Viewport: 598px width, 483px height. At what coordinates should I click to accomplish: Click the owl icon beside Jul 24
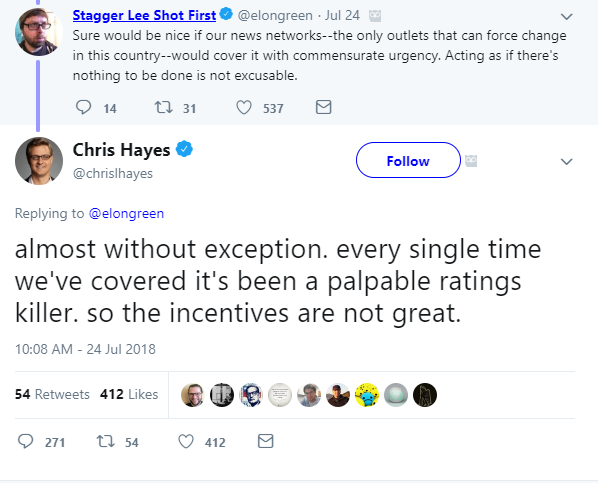tap(375, 16)
